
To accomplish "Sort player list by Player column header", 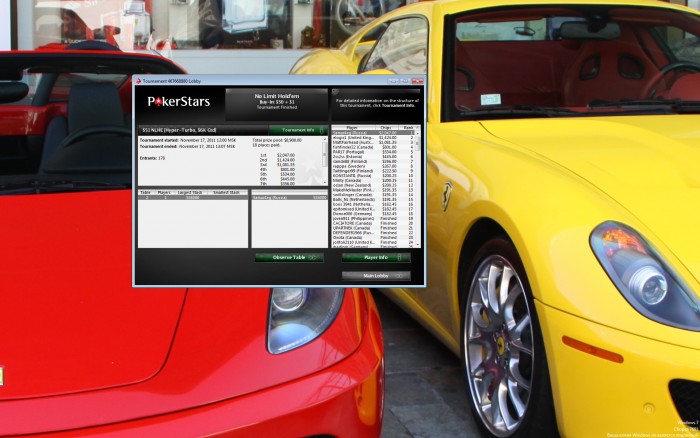I will tap(352, 128).
